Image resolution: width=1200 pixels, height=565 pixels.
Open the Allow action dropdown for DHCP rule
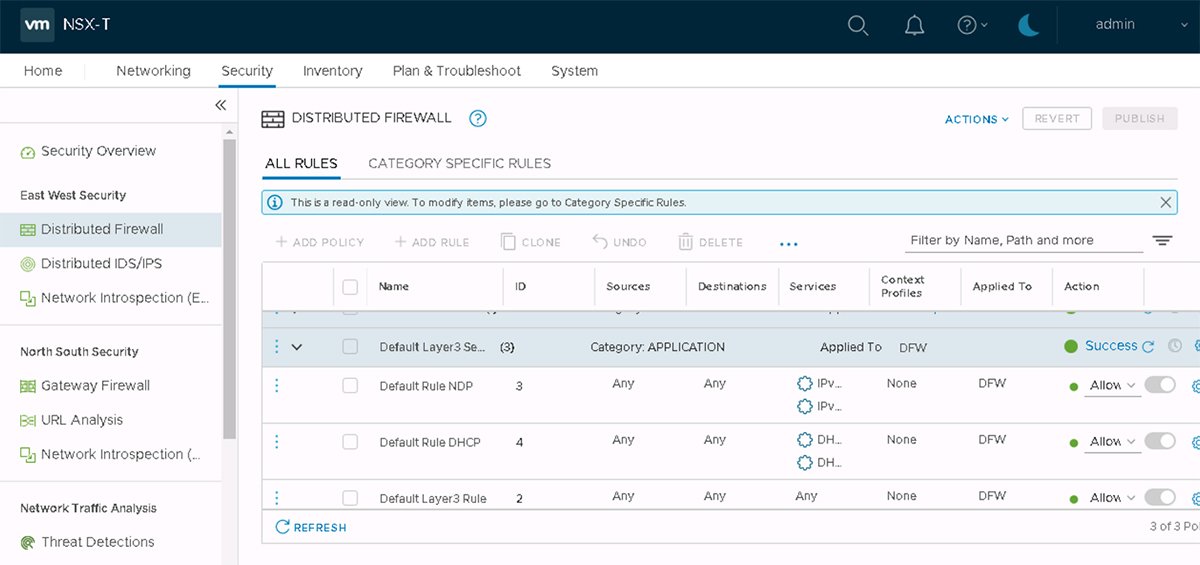pyautogui.click(x=1112, y=442)
